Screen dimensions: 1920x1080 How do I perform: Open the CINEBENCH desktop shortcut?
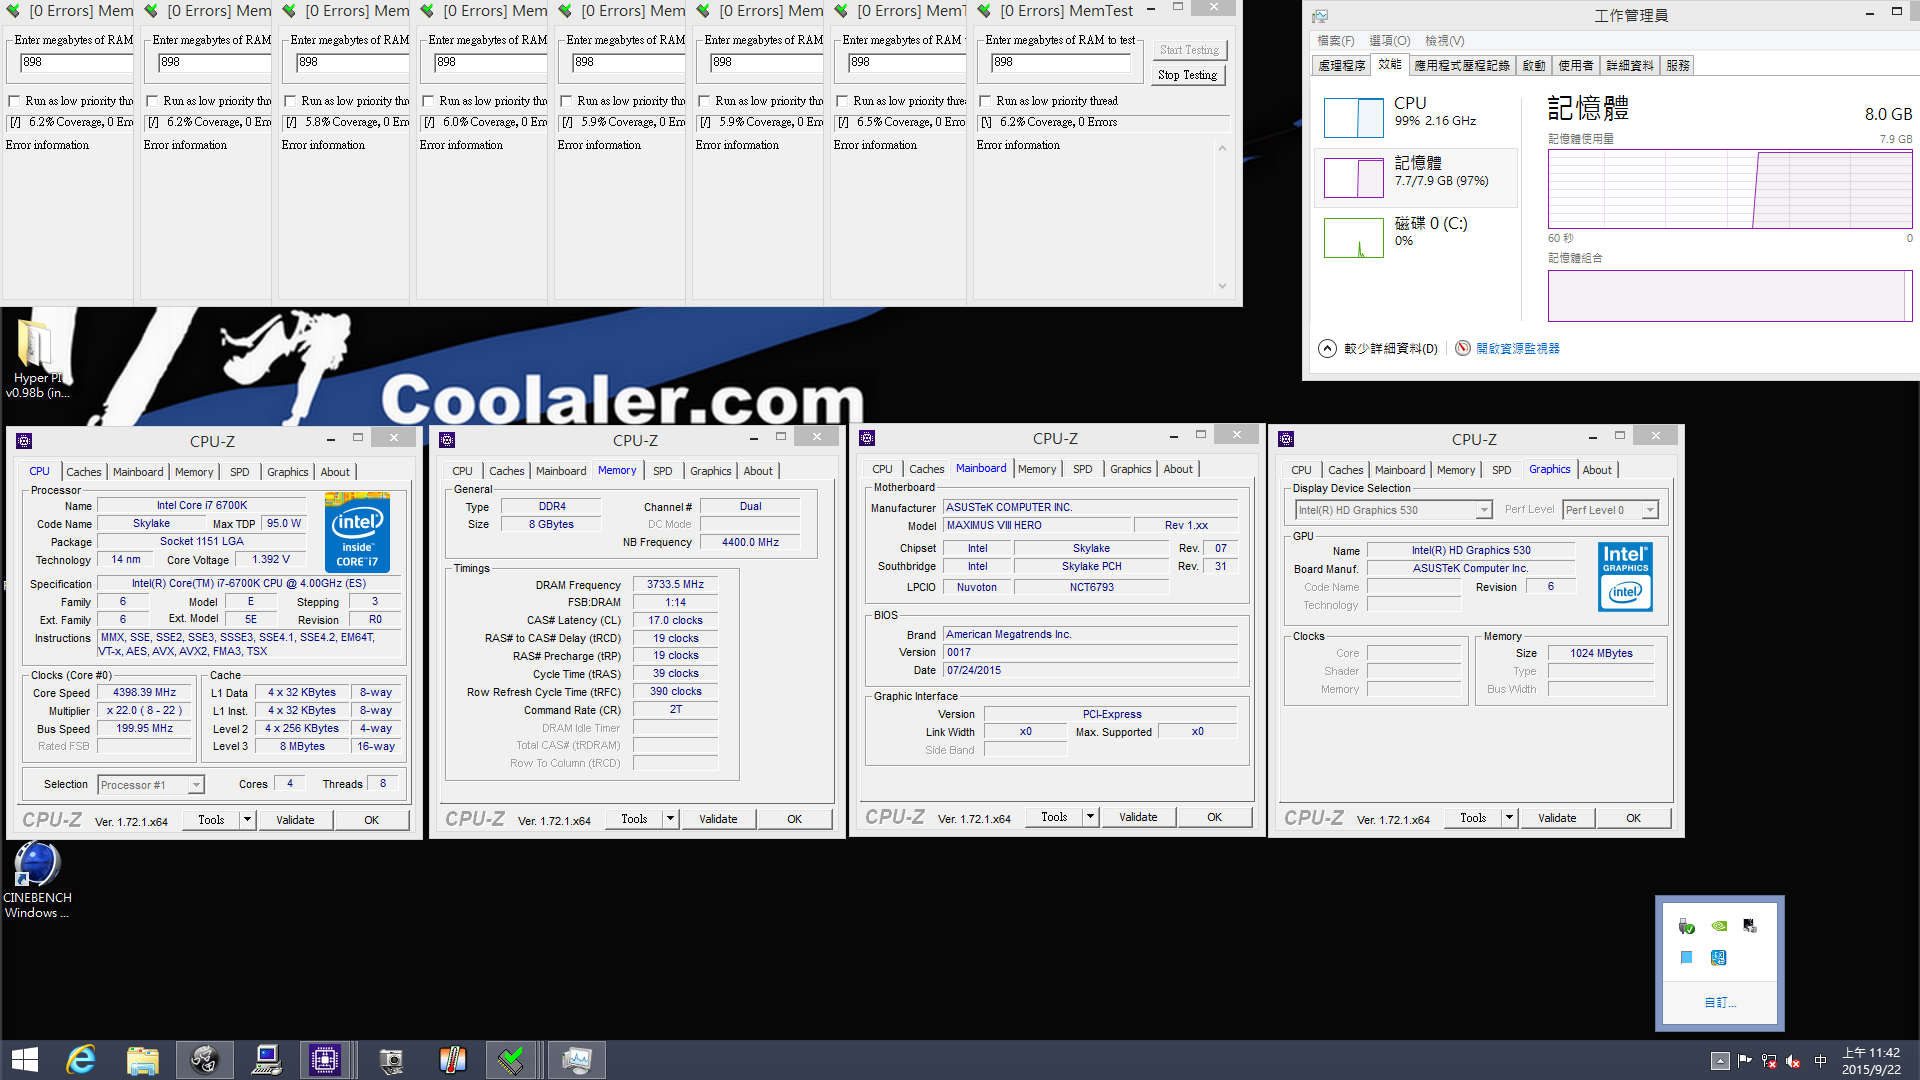click(37, 865)
